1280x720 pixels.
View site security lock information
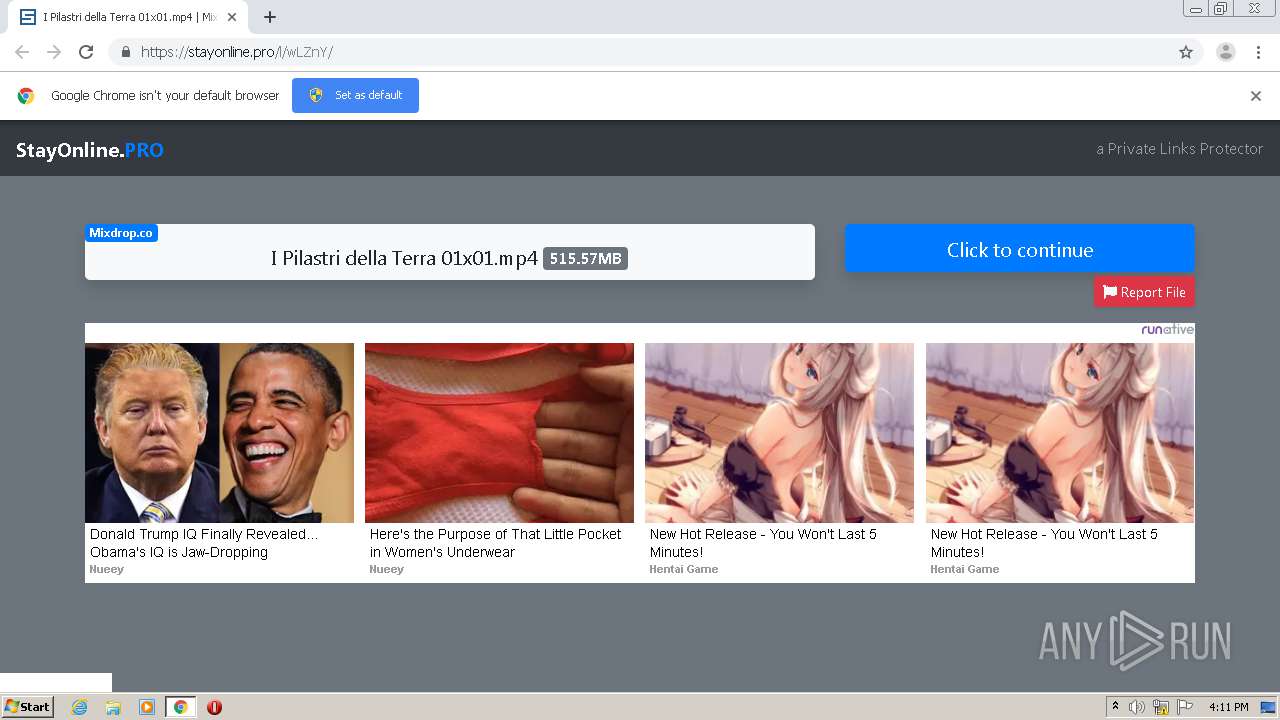pyautogui.click(x=125, y=52)
